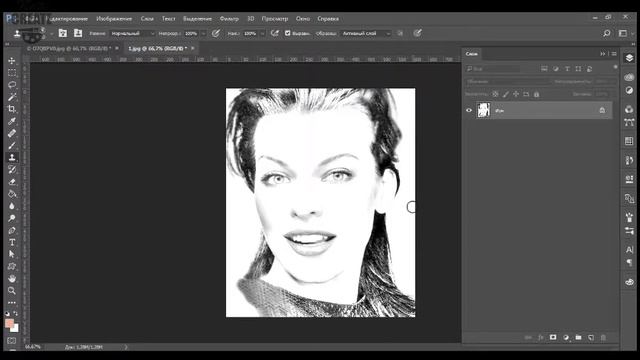Add a layer style fx icon
Viewport: 640px width, 360px height.
[541, 338]
